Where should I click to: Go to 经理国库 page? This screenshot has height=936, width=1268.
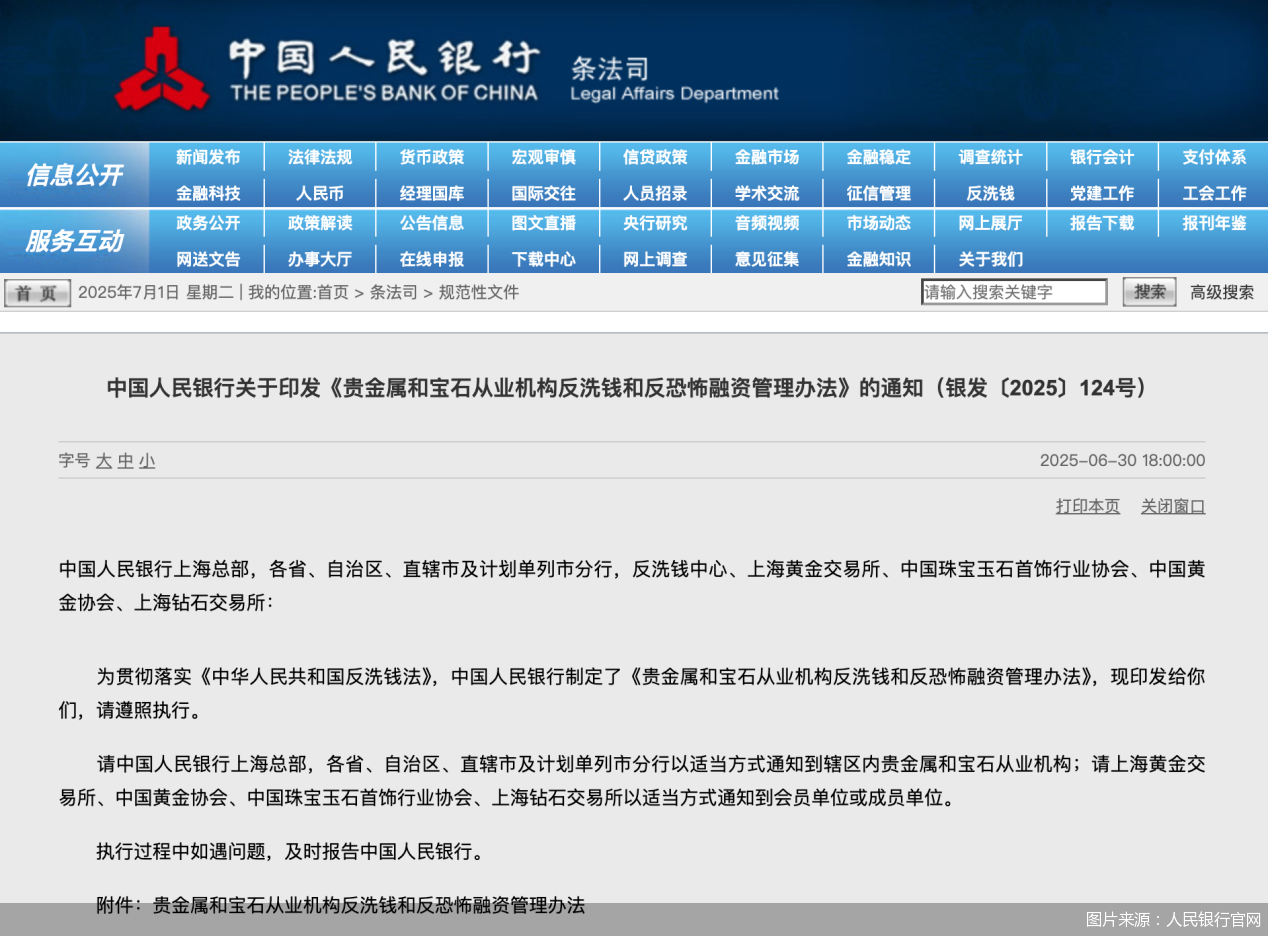pos(432,193)
